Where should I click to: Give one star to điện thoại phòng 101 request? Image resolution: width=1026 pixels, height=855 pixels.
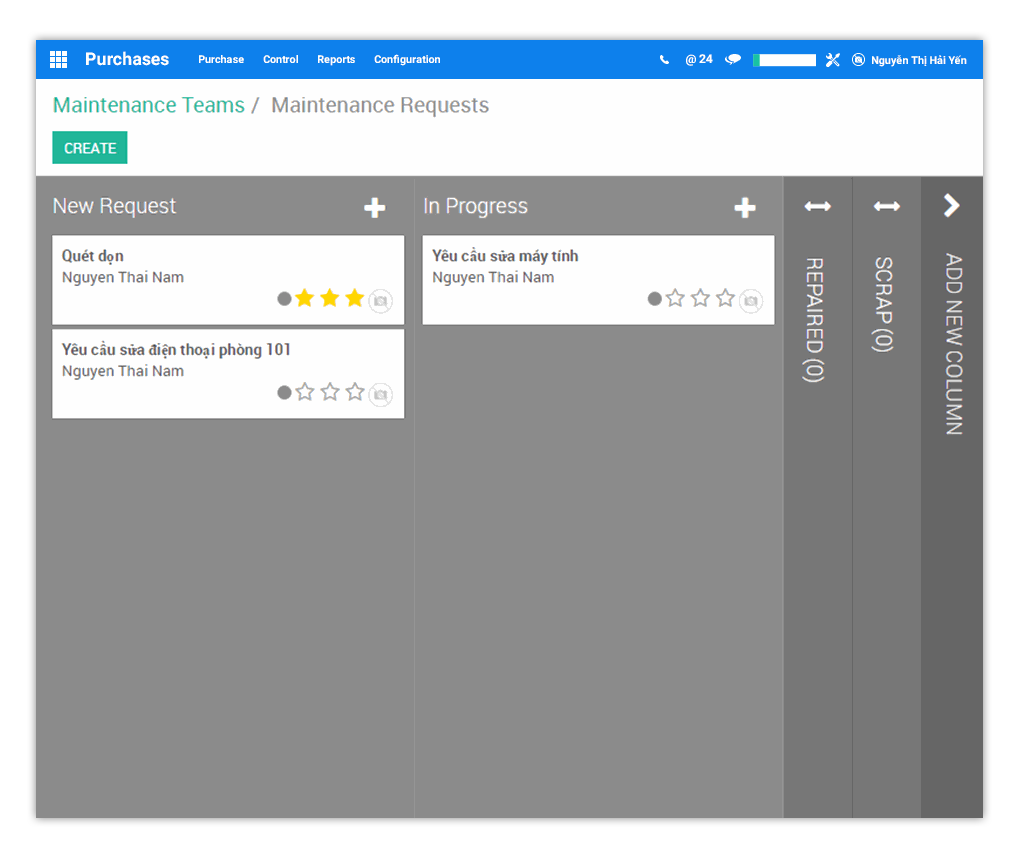click(x=305, y=392)
